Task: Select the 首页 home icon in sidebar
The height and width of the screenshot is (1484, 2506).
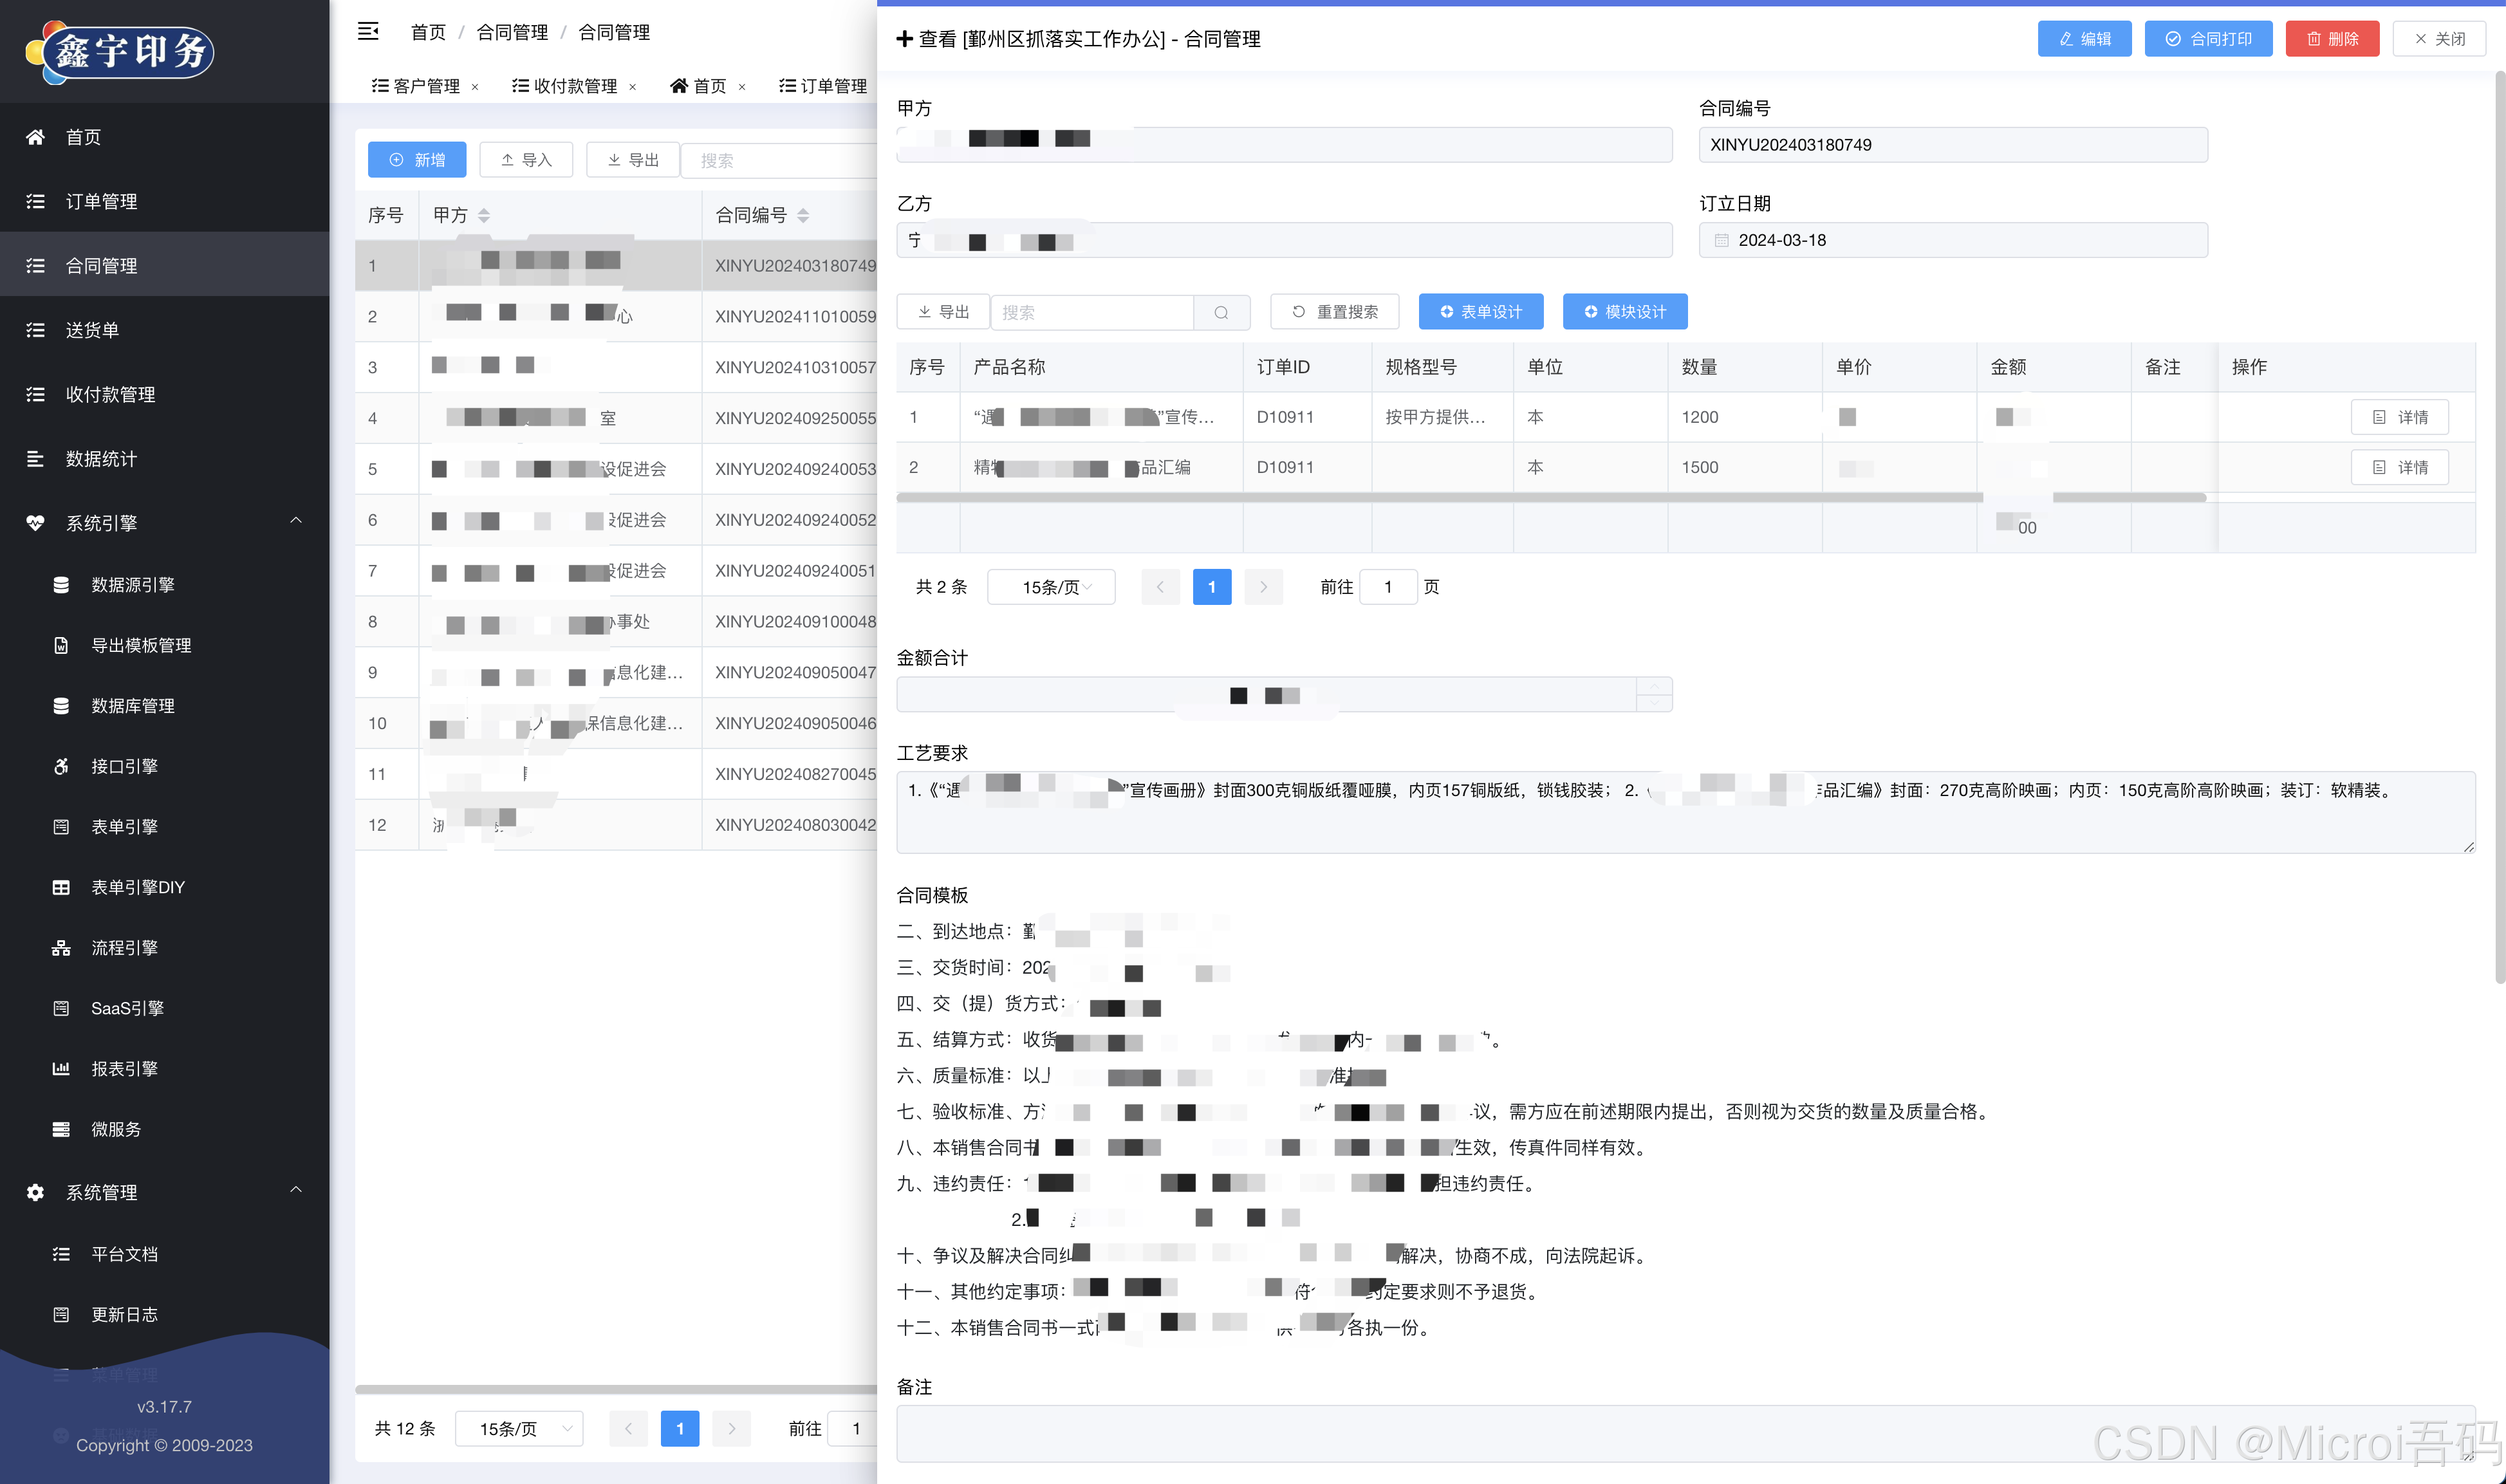Action: pyautogui.click(x=36, y=137)
